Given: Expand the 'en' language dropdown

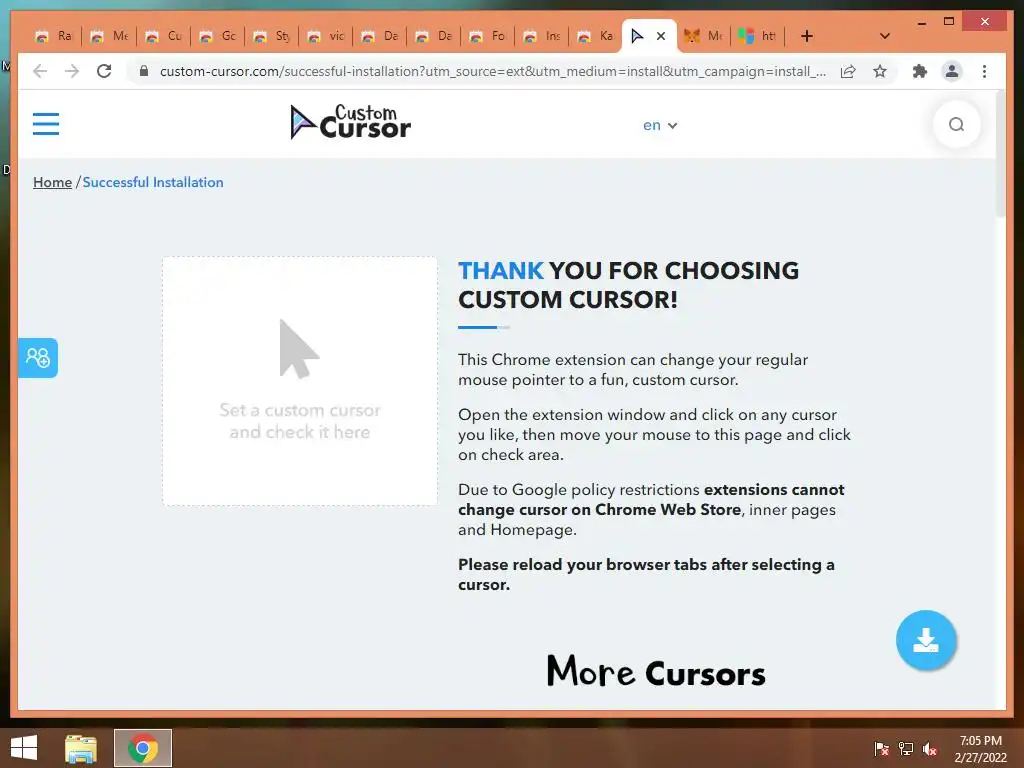Looking at the screenshot, I should coord(660,125).
